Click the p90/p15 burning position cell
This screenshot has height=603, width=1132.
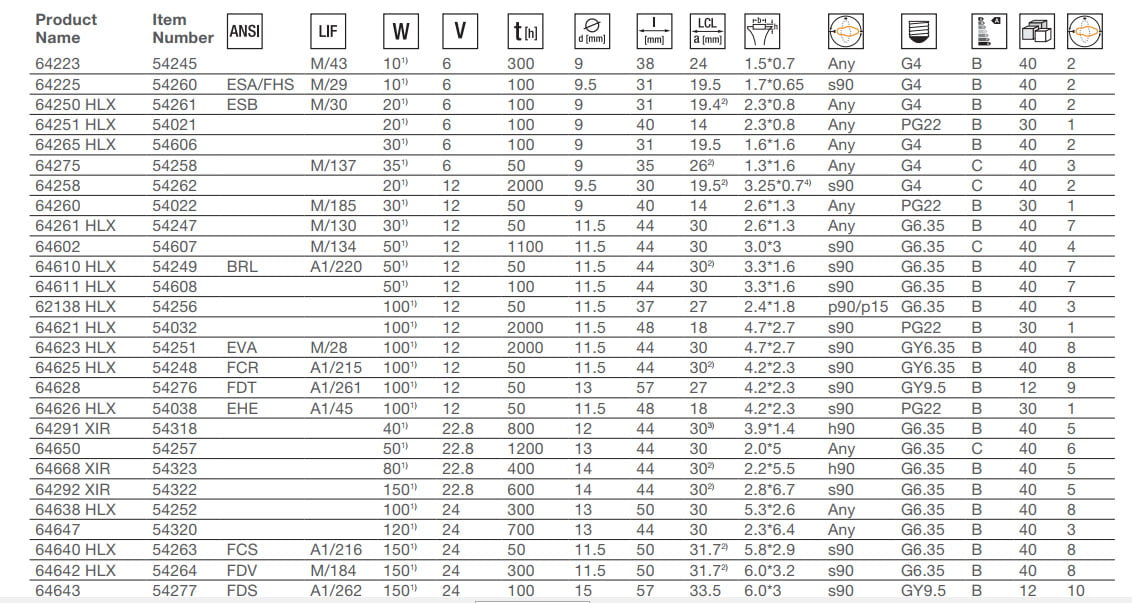coord(858,307)
